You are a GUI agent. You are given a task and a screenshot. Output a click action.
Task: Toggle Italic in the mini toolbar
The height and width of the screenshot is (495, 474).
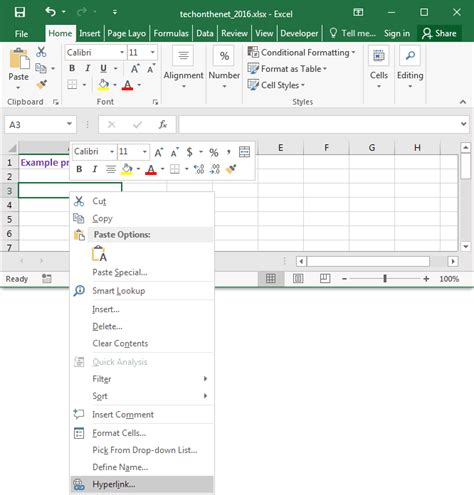(95, 169)
